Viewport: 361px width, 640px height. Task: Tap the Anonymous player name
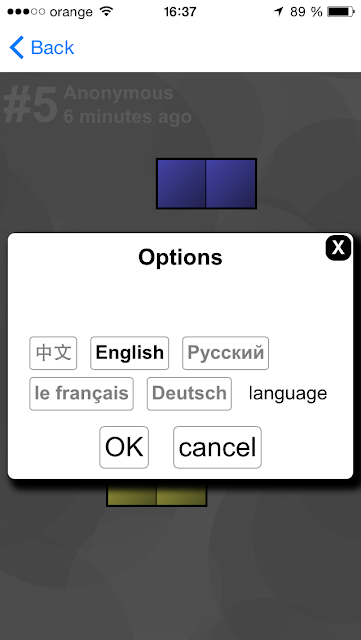tap(118, 93)
